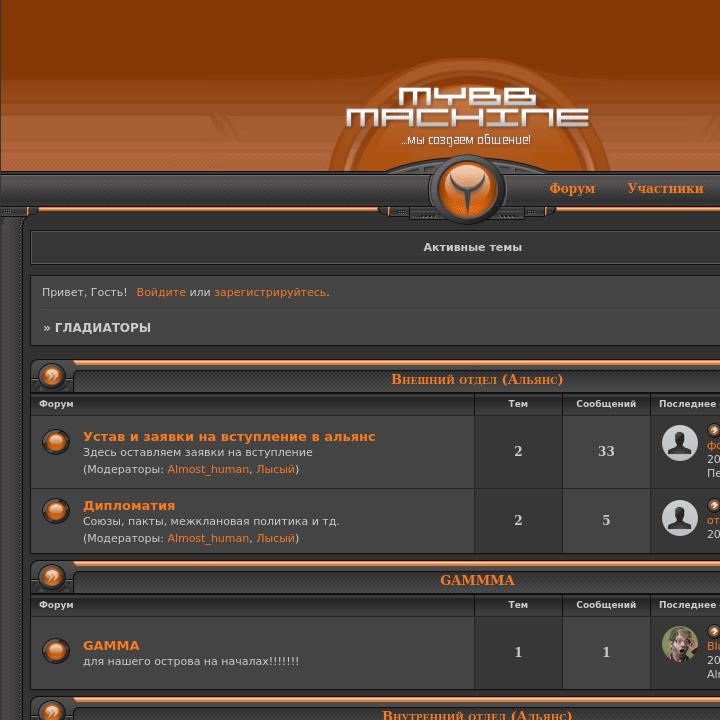
Task: Click last poster avatar in Устав row
Action: (x=680, y=443)
